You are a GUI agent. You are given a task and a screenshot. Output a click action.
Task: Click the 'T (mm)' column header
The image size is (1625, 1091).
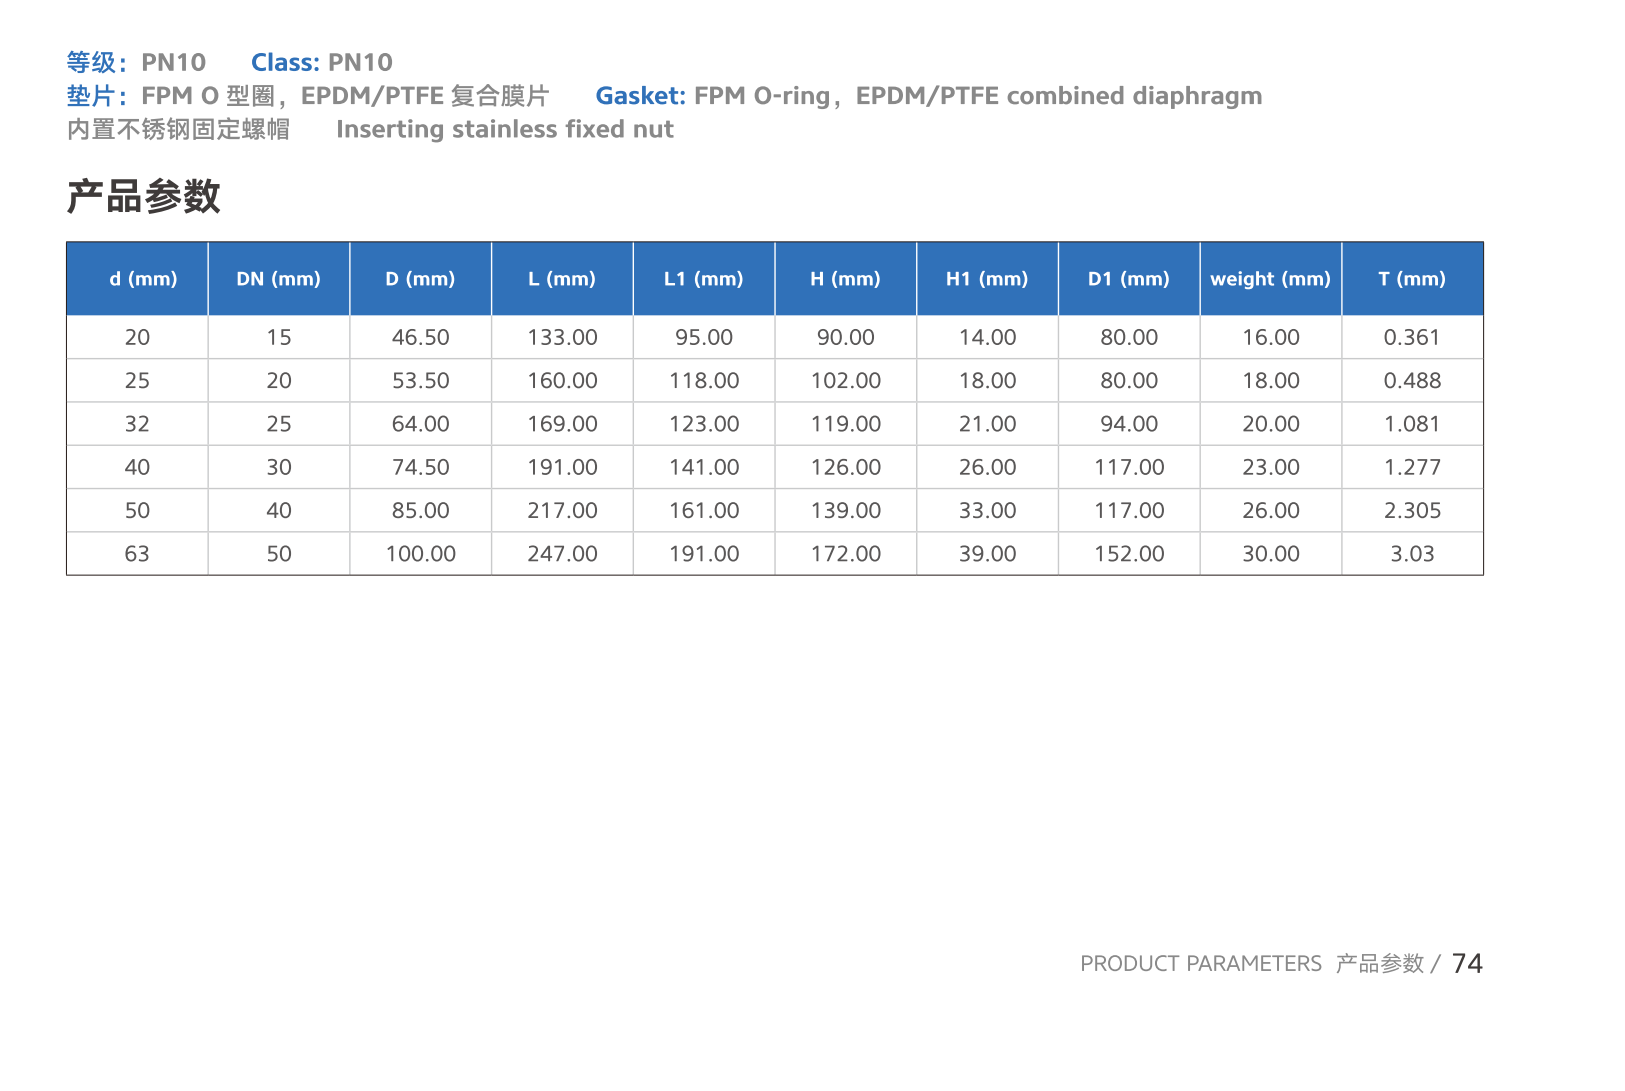(x=1412, y=279)
